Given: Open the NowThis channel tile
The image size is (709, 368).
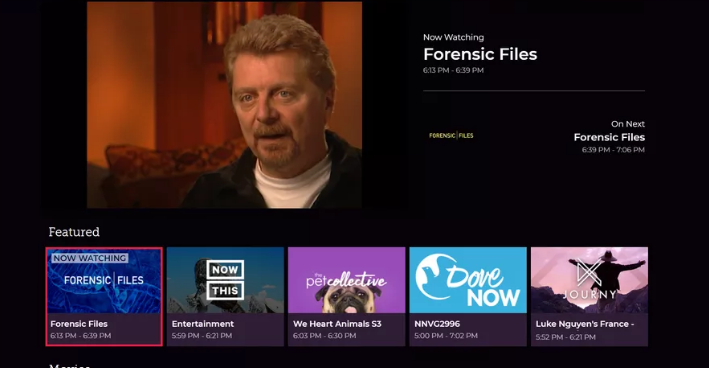Looking at the screenshot, I should (x=225, y=297).
